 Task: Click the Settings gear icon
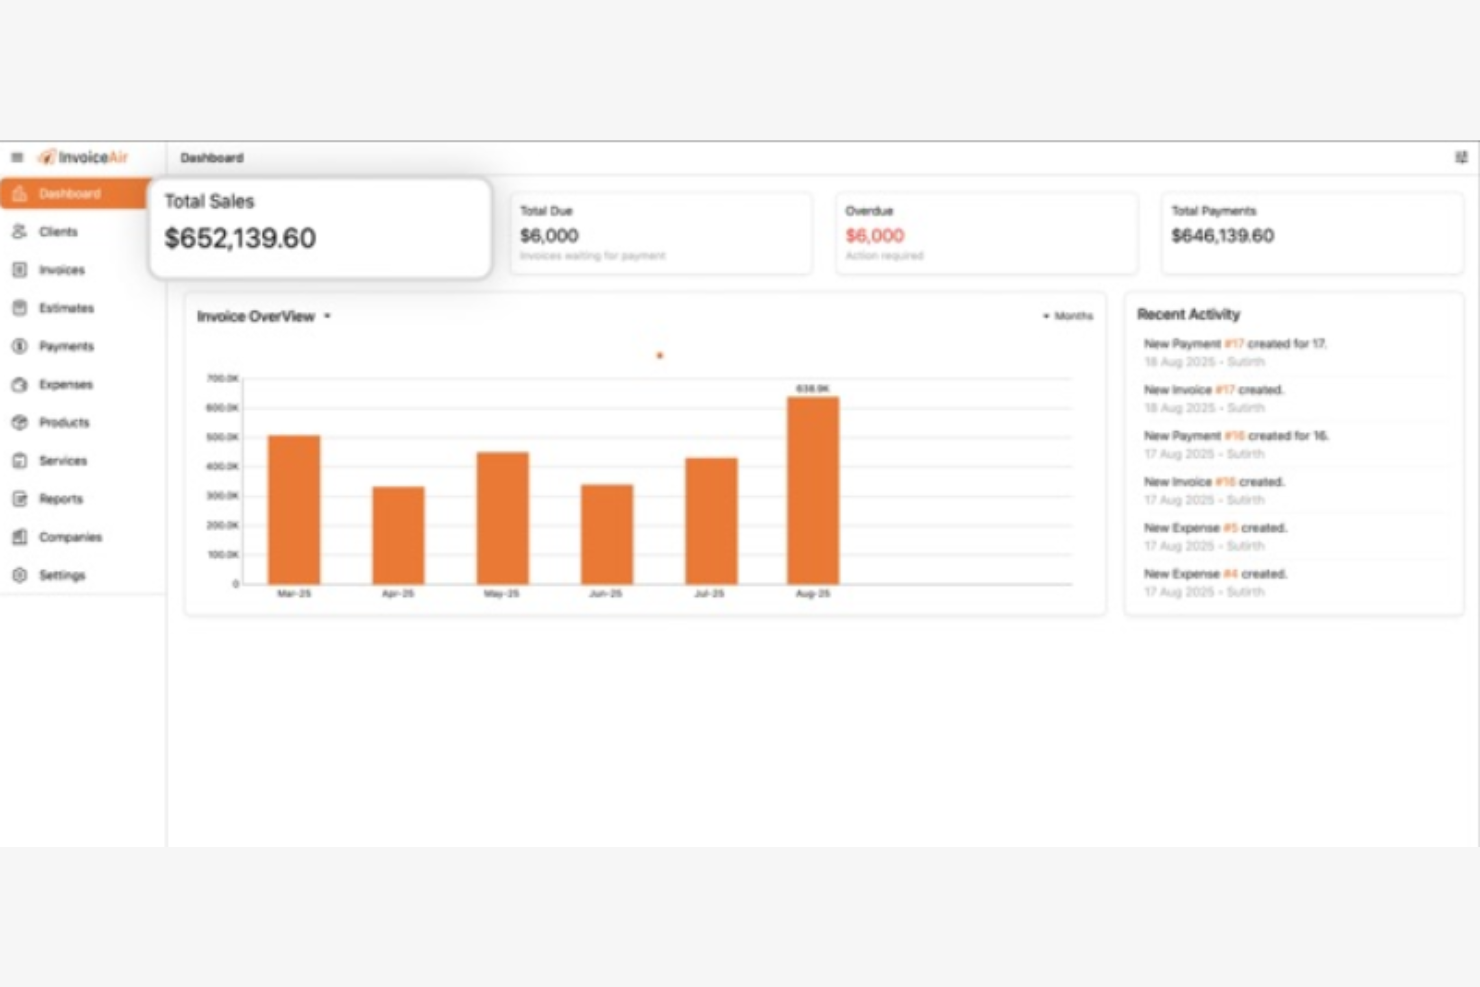(x=19, y=575)
